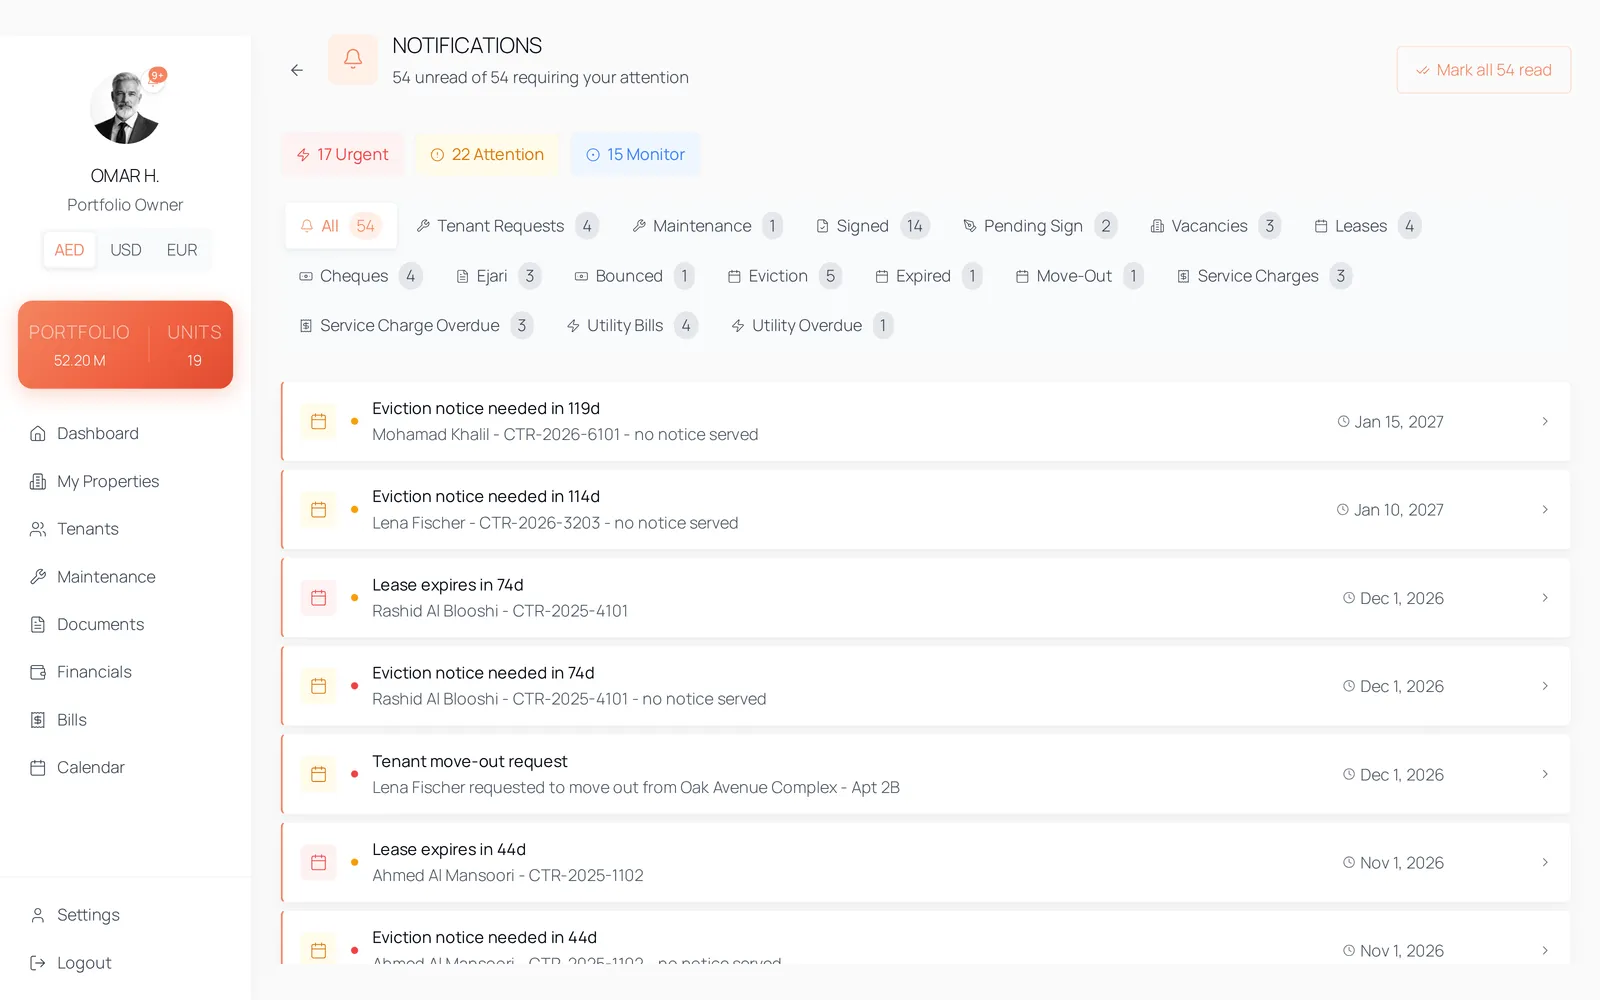Filter by 22 Attention notifications

488,154
